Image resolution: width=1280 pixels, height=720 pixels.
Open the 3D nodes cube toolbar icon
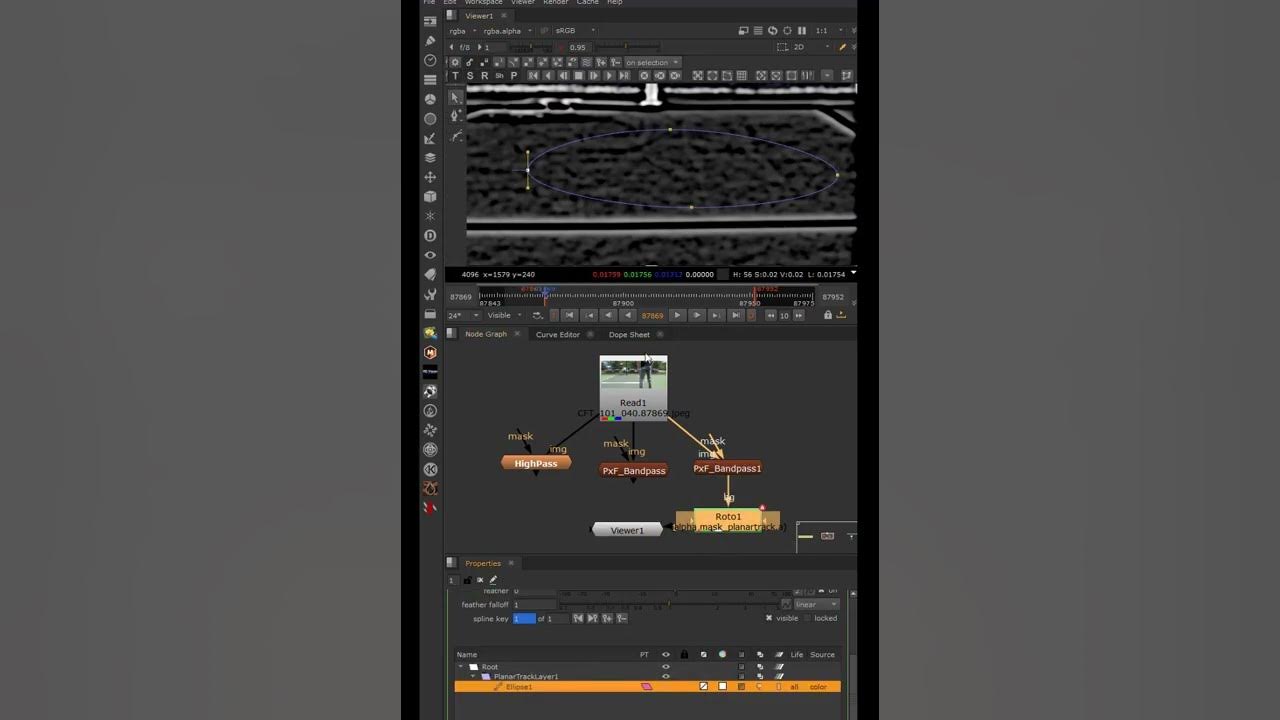pyautogui.click(x=430, y=197)
